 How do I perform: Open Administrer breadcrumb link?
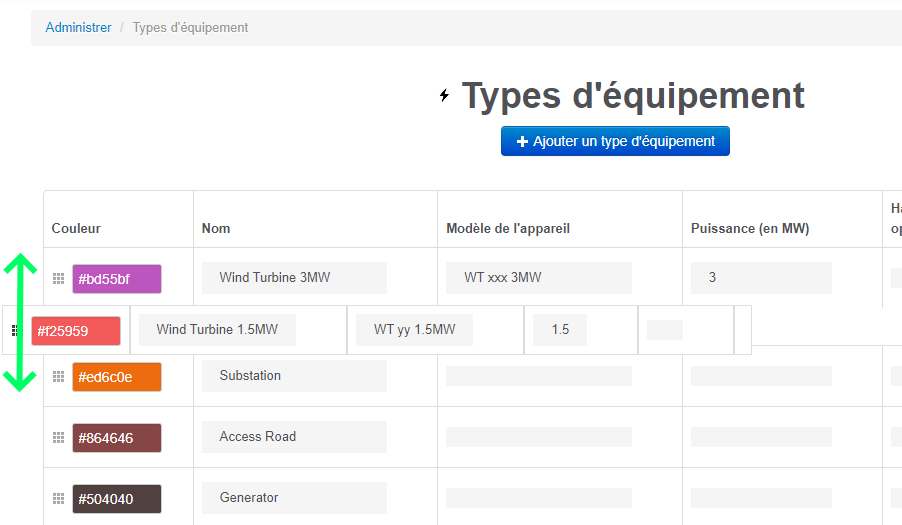tap(78, 28)
